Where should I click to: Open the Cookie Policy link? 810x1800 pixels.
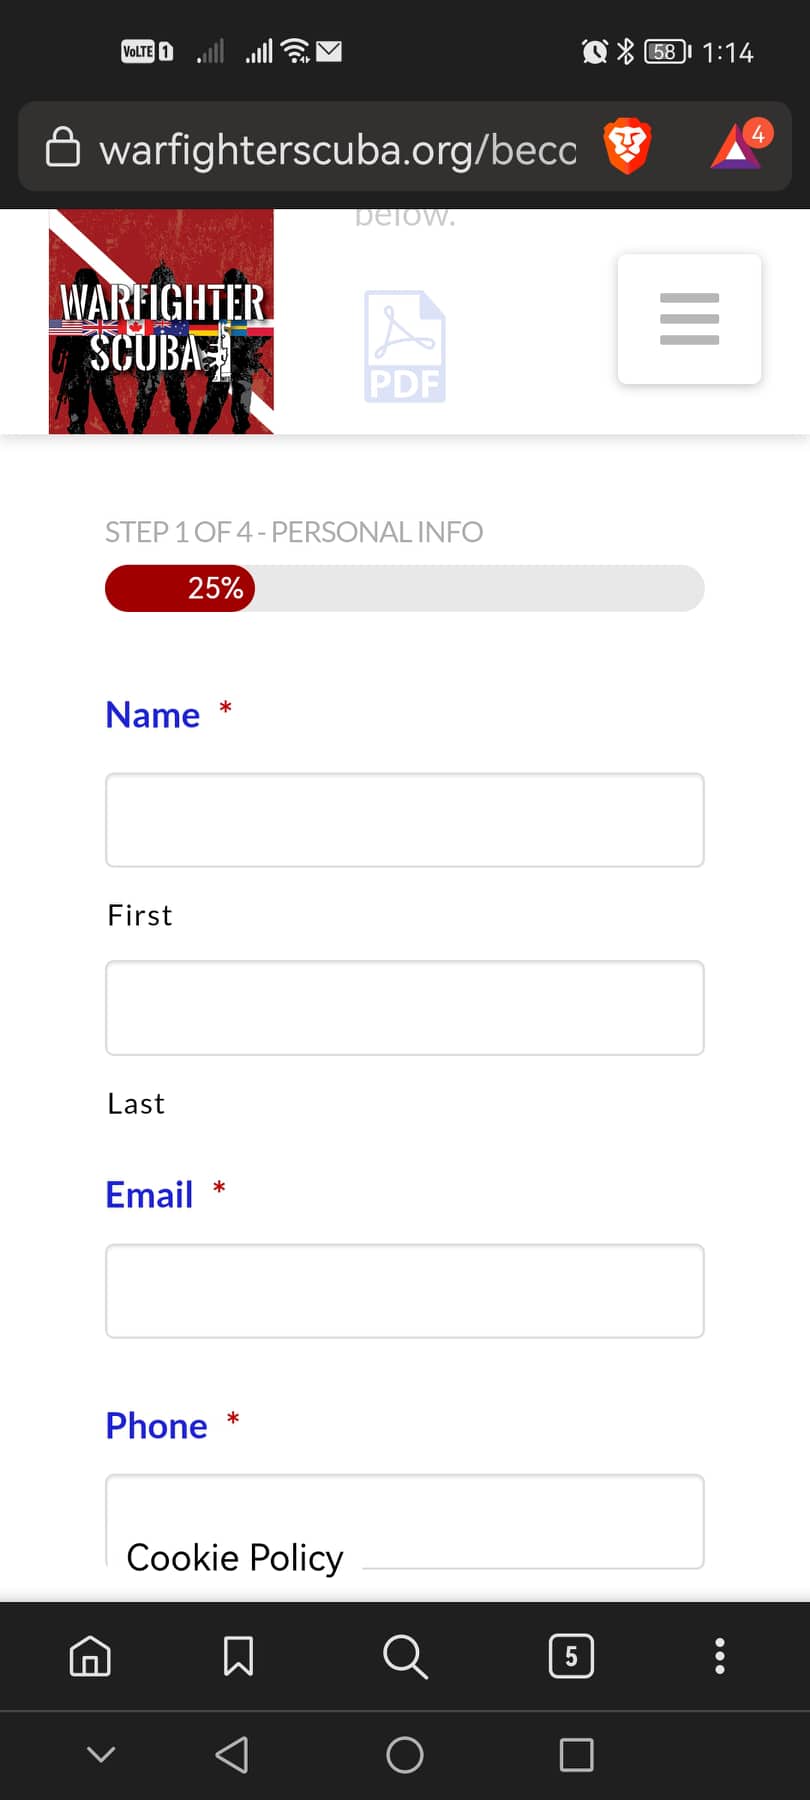235,1558
